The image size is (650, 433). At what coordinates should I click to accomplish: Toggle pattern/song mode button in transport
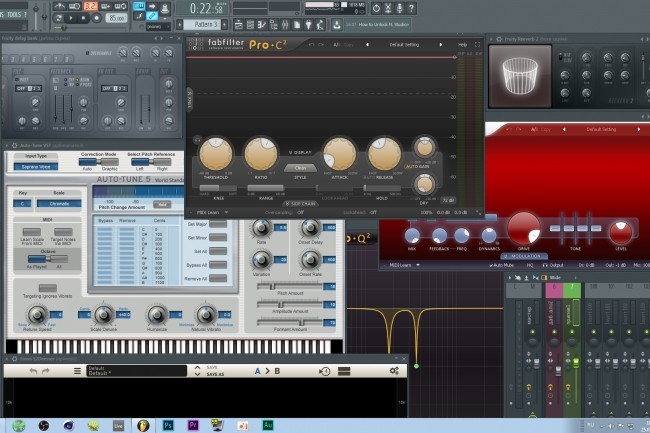[58, 18]
